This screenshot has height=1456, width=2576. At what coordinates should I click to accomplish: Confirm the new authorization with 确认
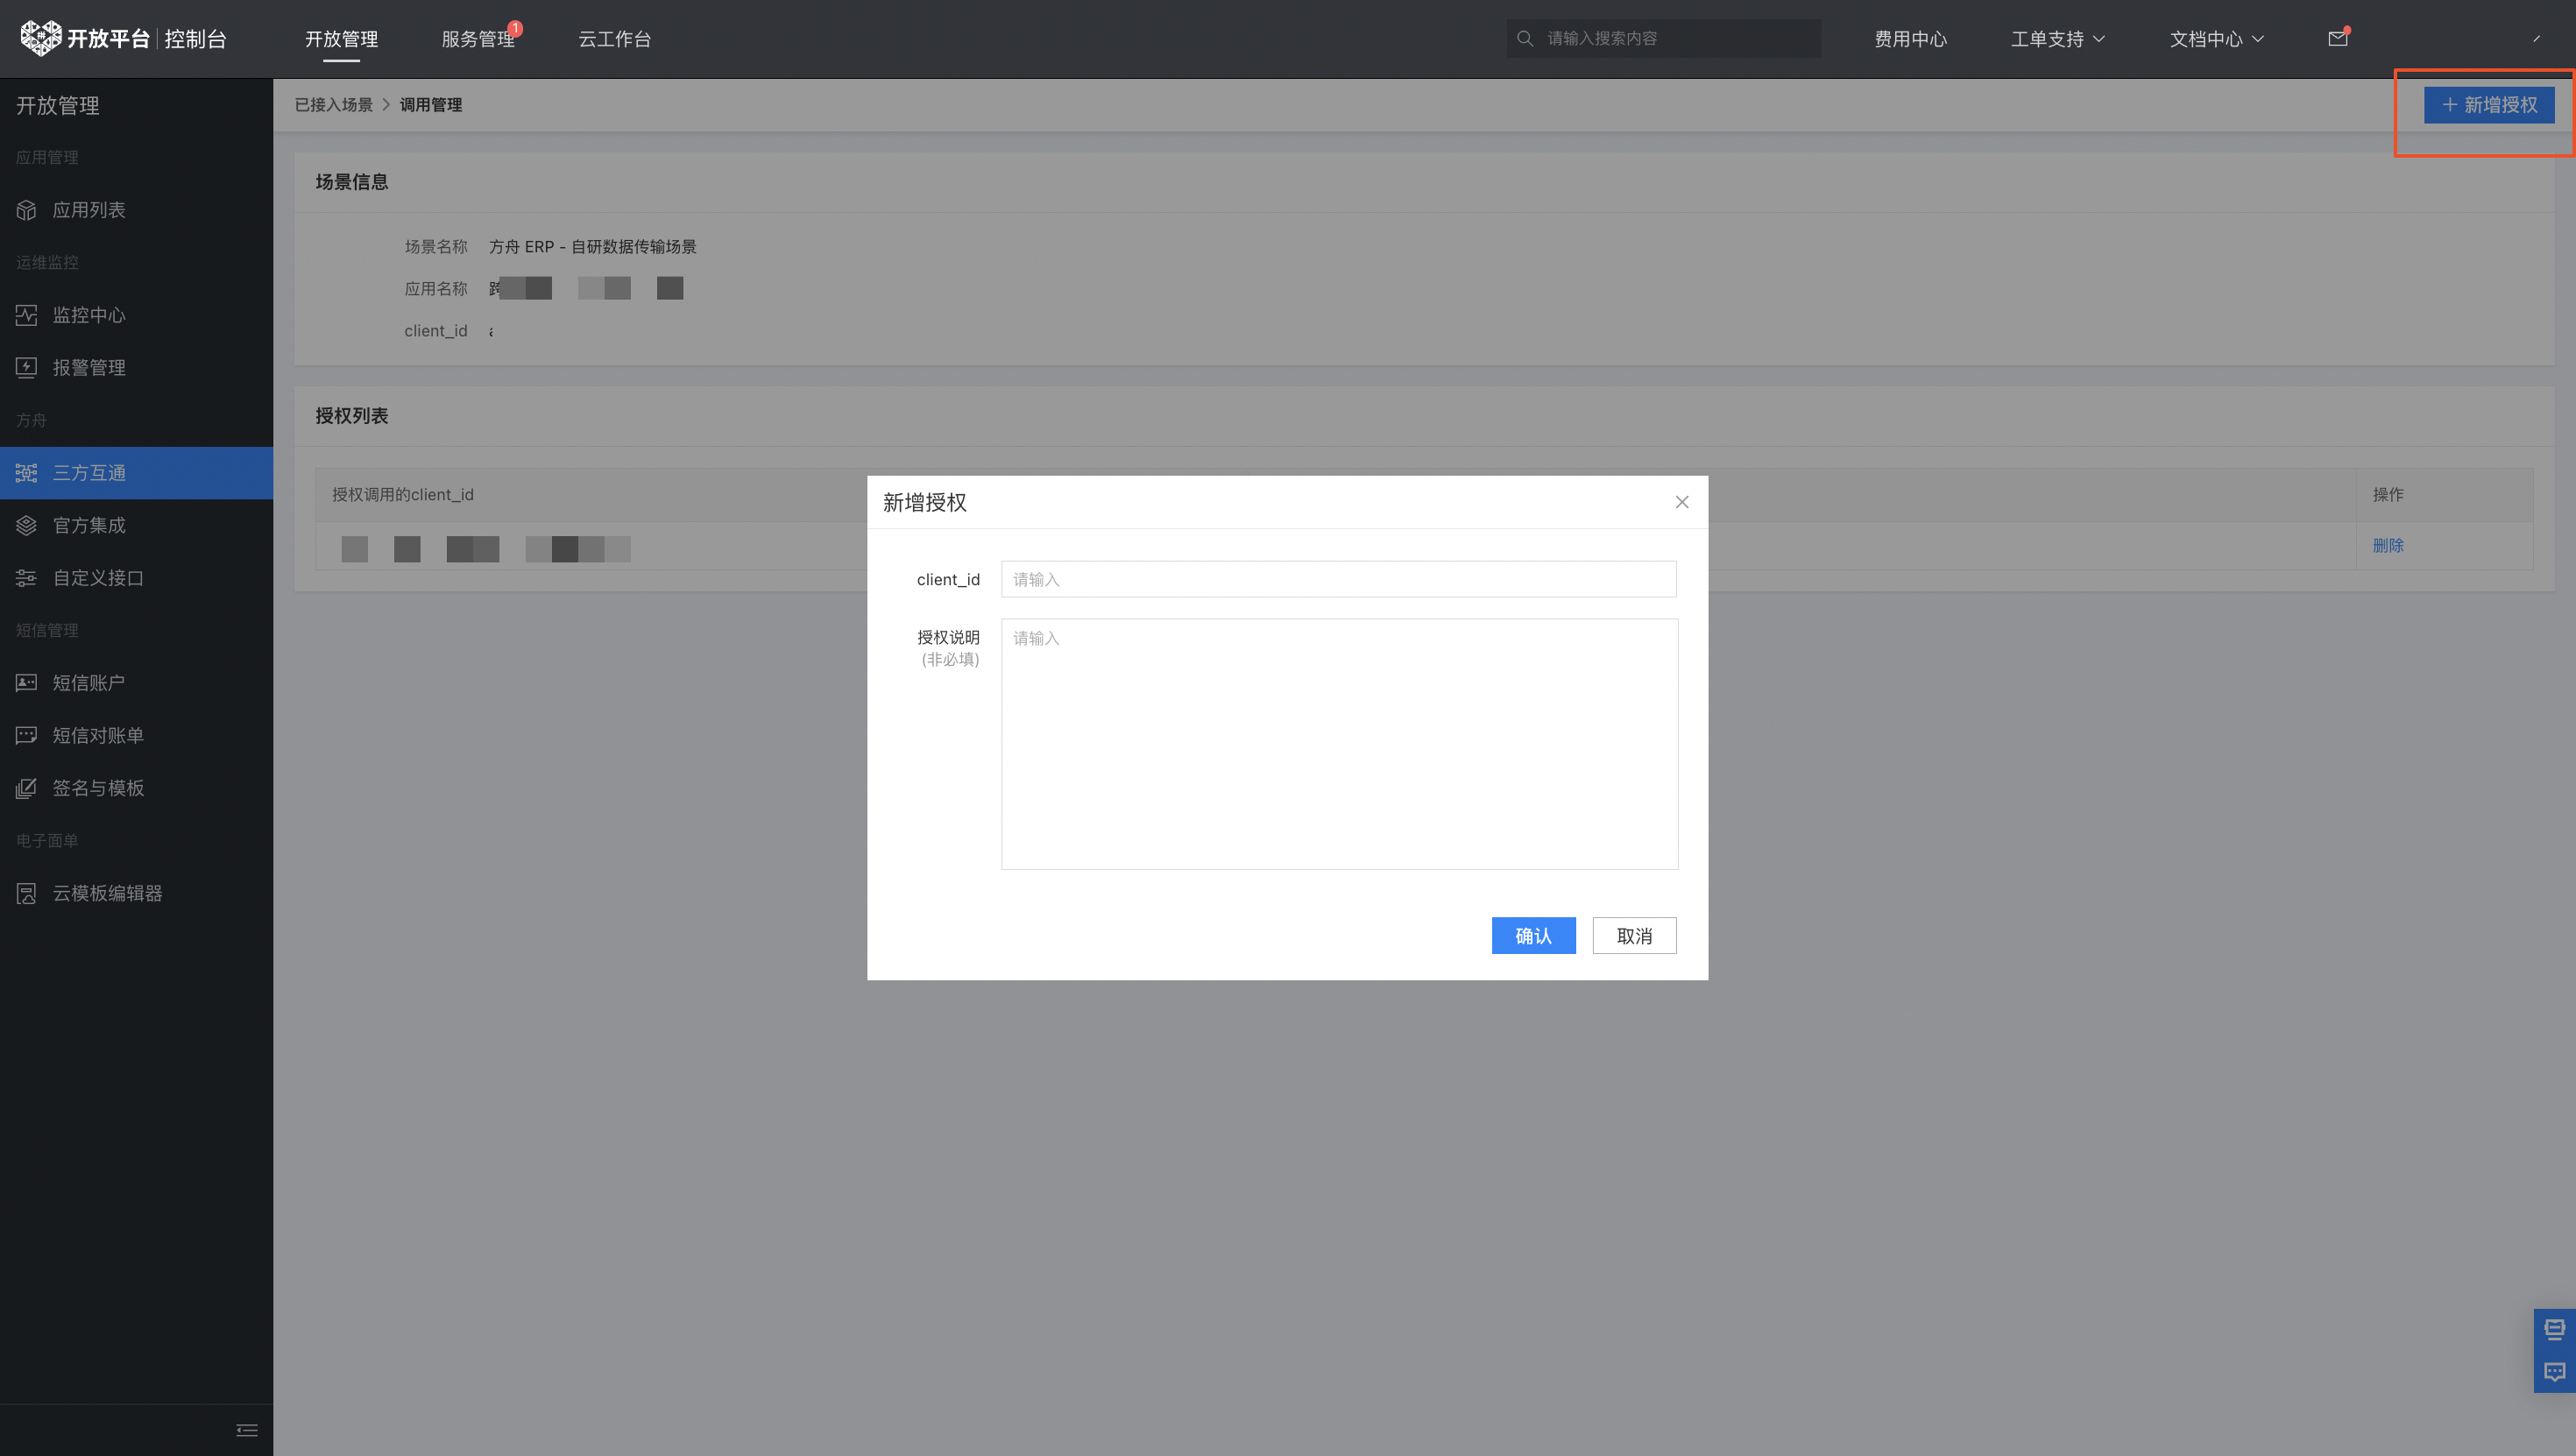tap(1533, 936)
